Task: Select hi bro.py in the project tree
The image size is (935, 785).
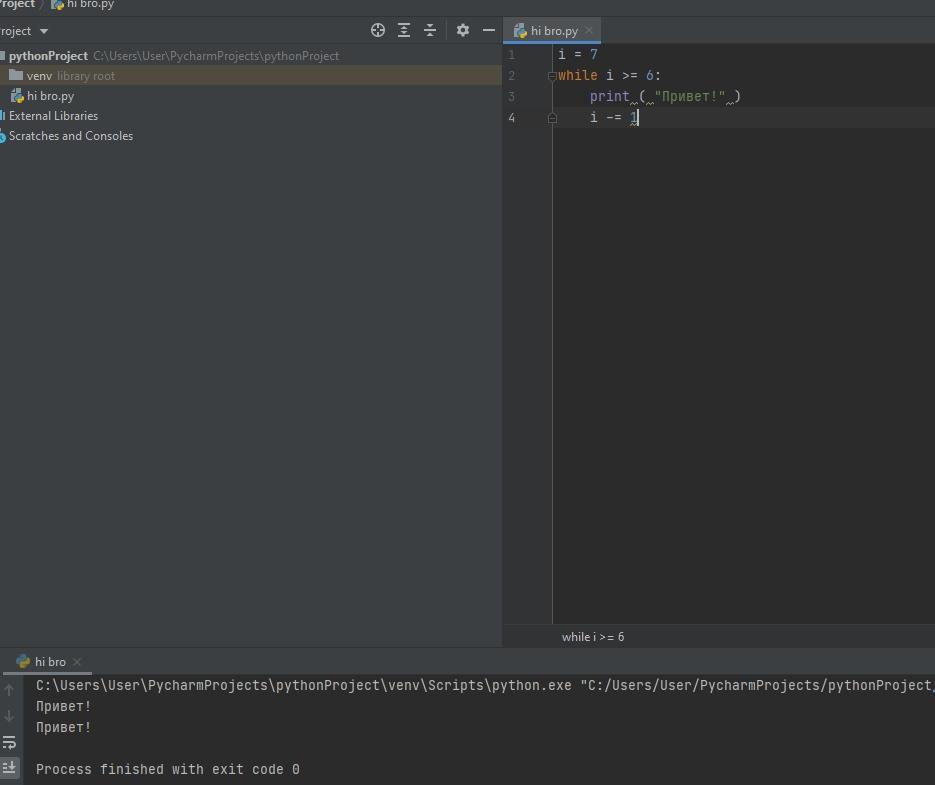Action: coord(50,96)
